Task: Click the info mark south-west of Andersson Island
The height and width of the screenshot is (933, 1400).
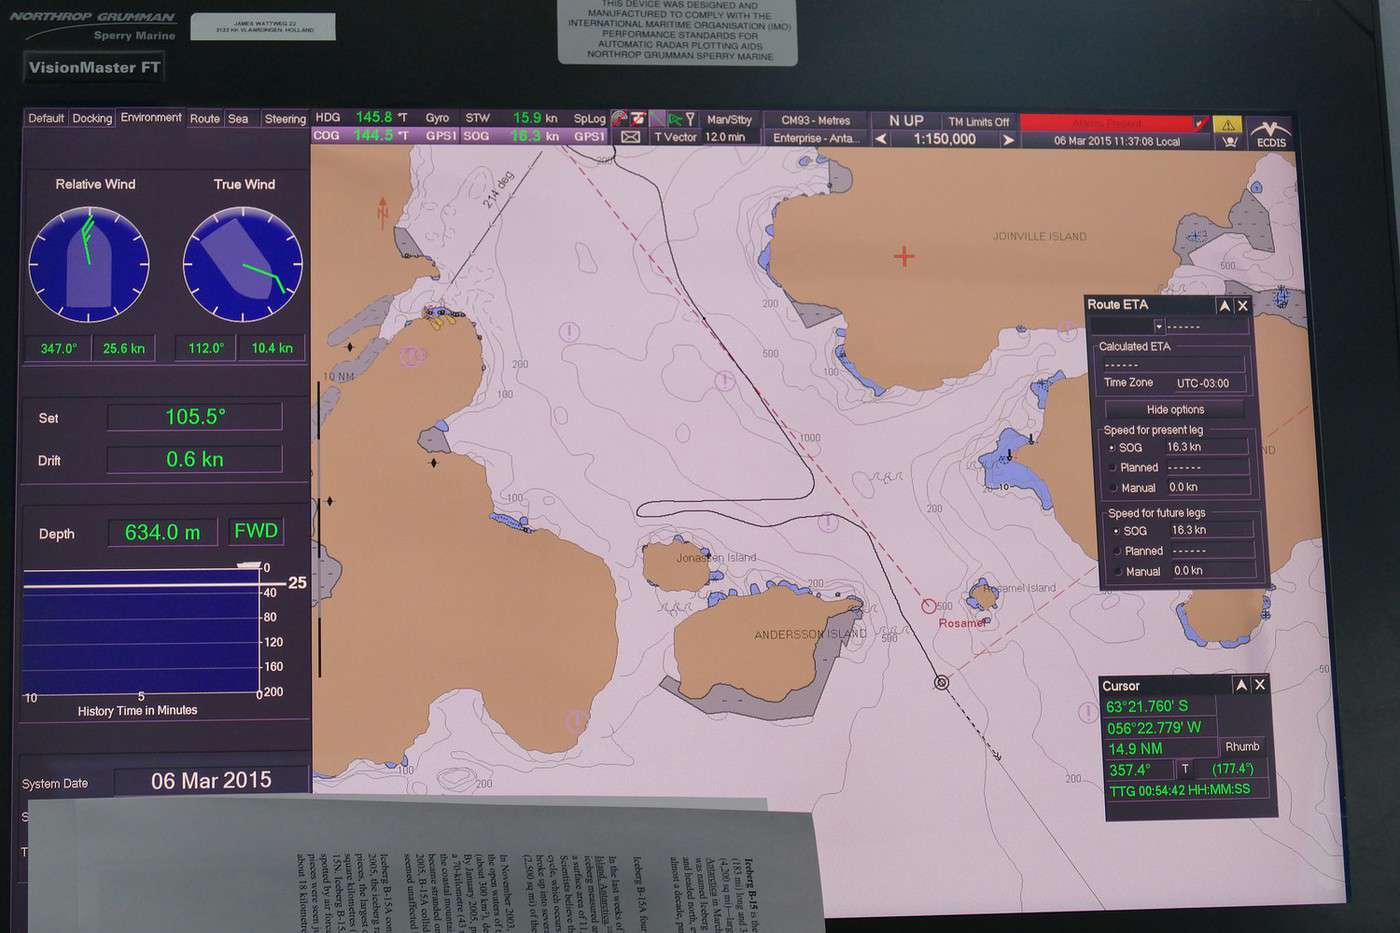Action: [575, 720]
